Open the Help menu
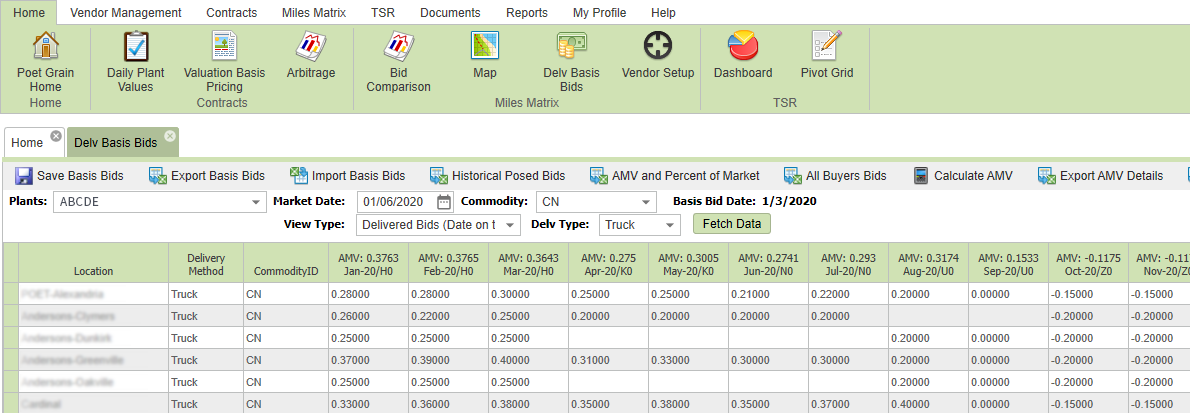 tap(663, 13)
